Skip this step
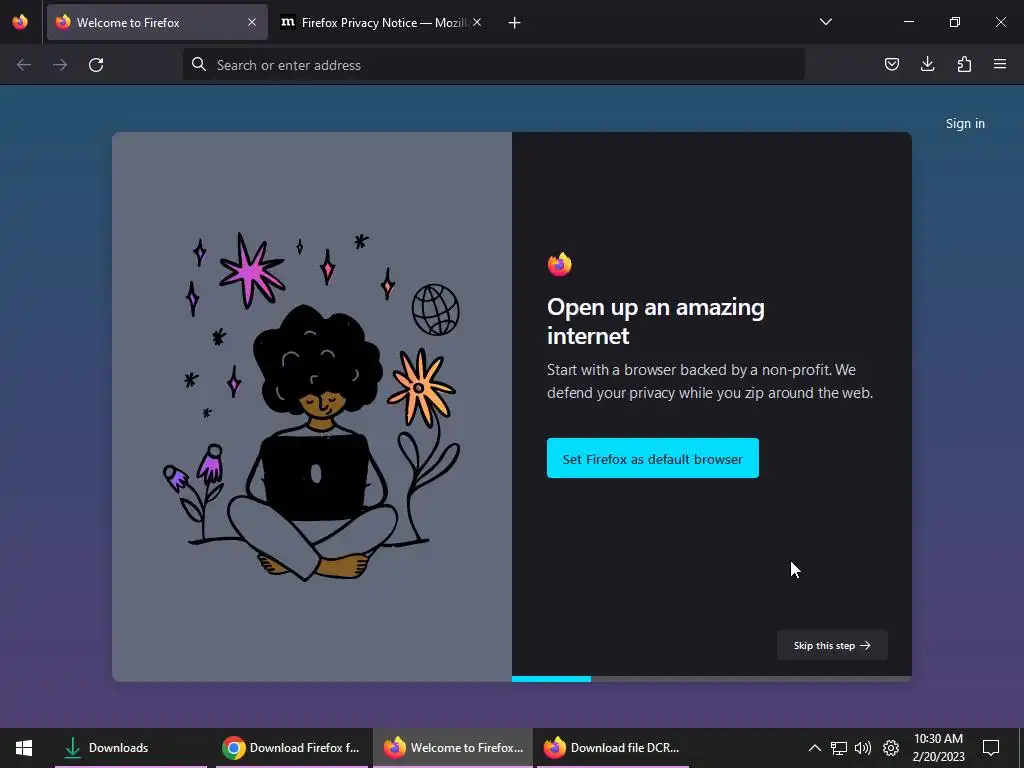The width and height of the screenshot is (1024, 768). [832, 645]
